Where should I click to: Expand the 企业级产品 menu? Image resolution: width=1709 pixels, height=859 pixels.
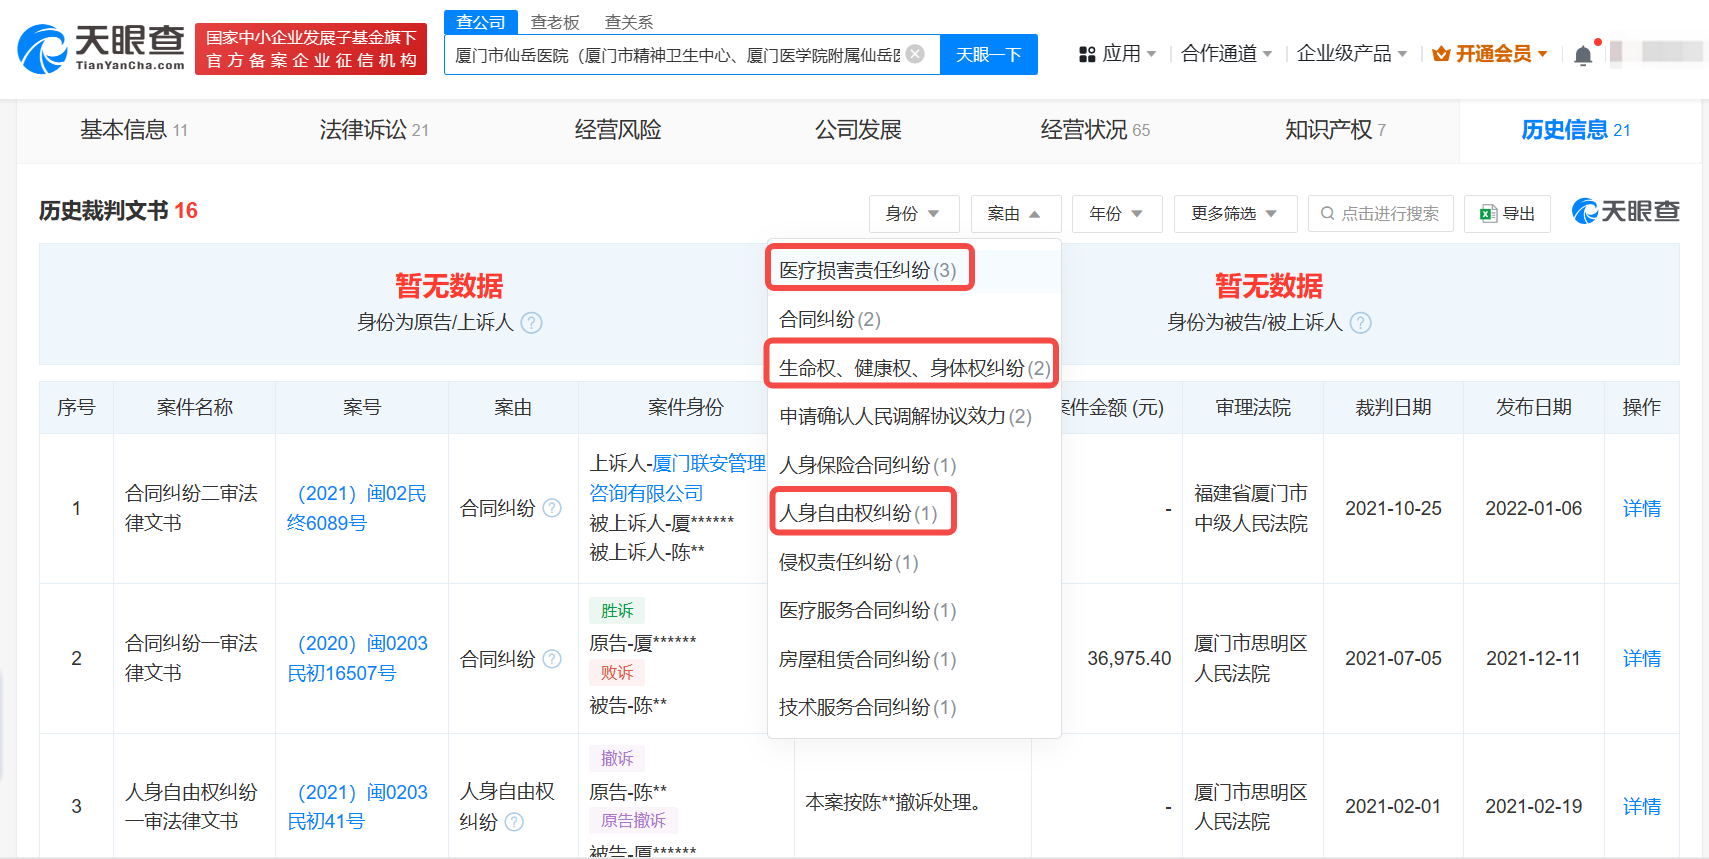(1352, 54)
